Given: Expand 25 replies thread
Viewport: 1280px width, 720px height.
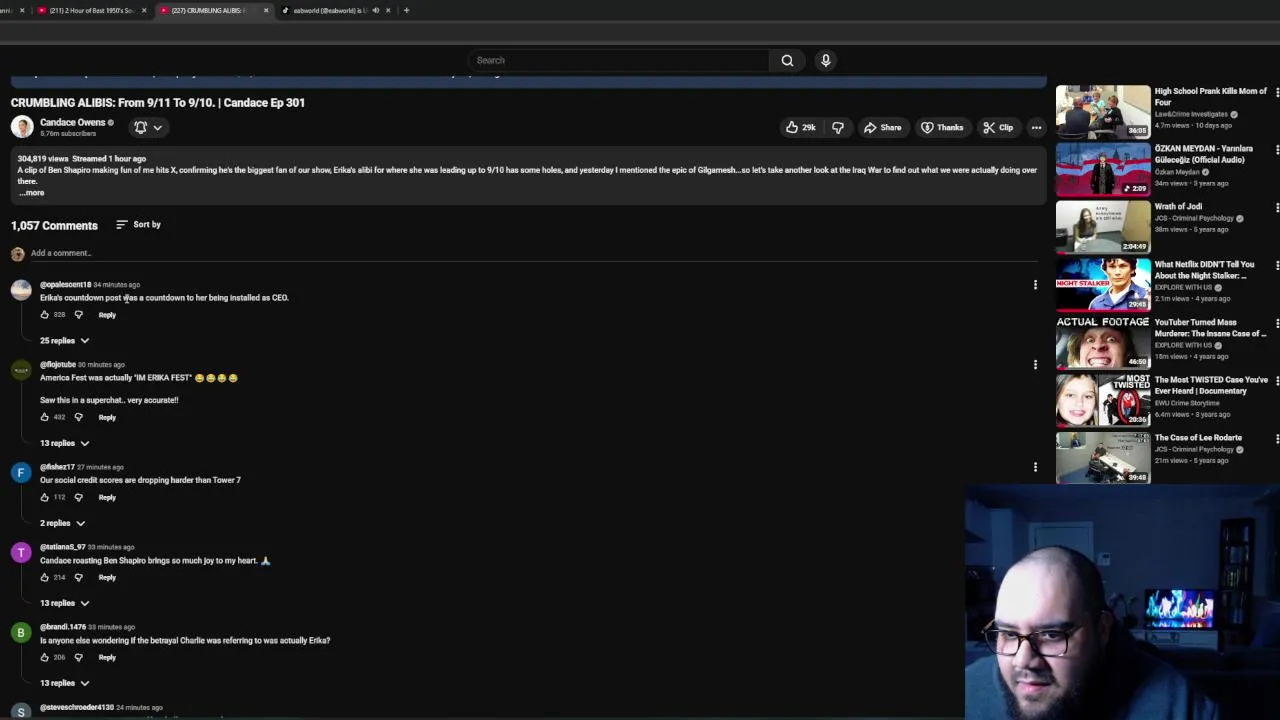Looking at the screenshot, I should 64,341.
